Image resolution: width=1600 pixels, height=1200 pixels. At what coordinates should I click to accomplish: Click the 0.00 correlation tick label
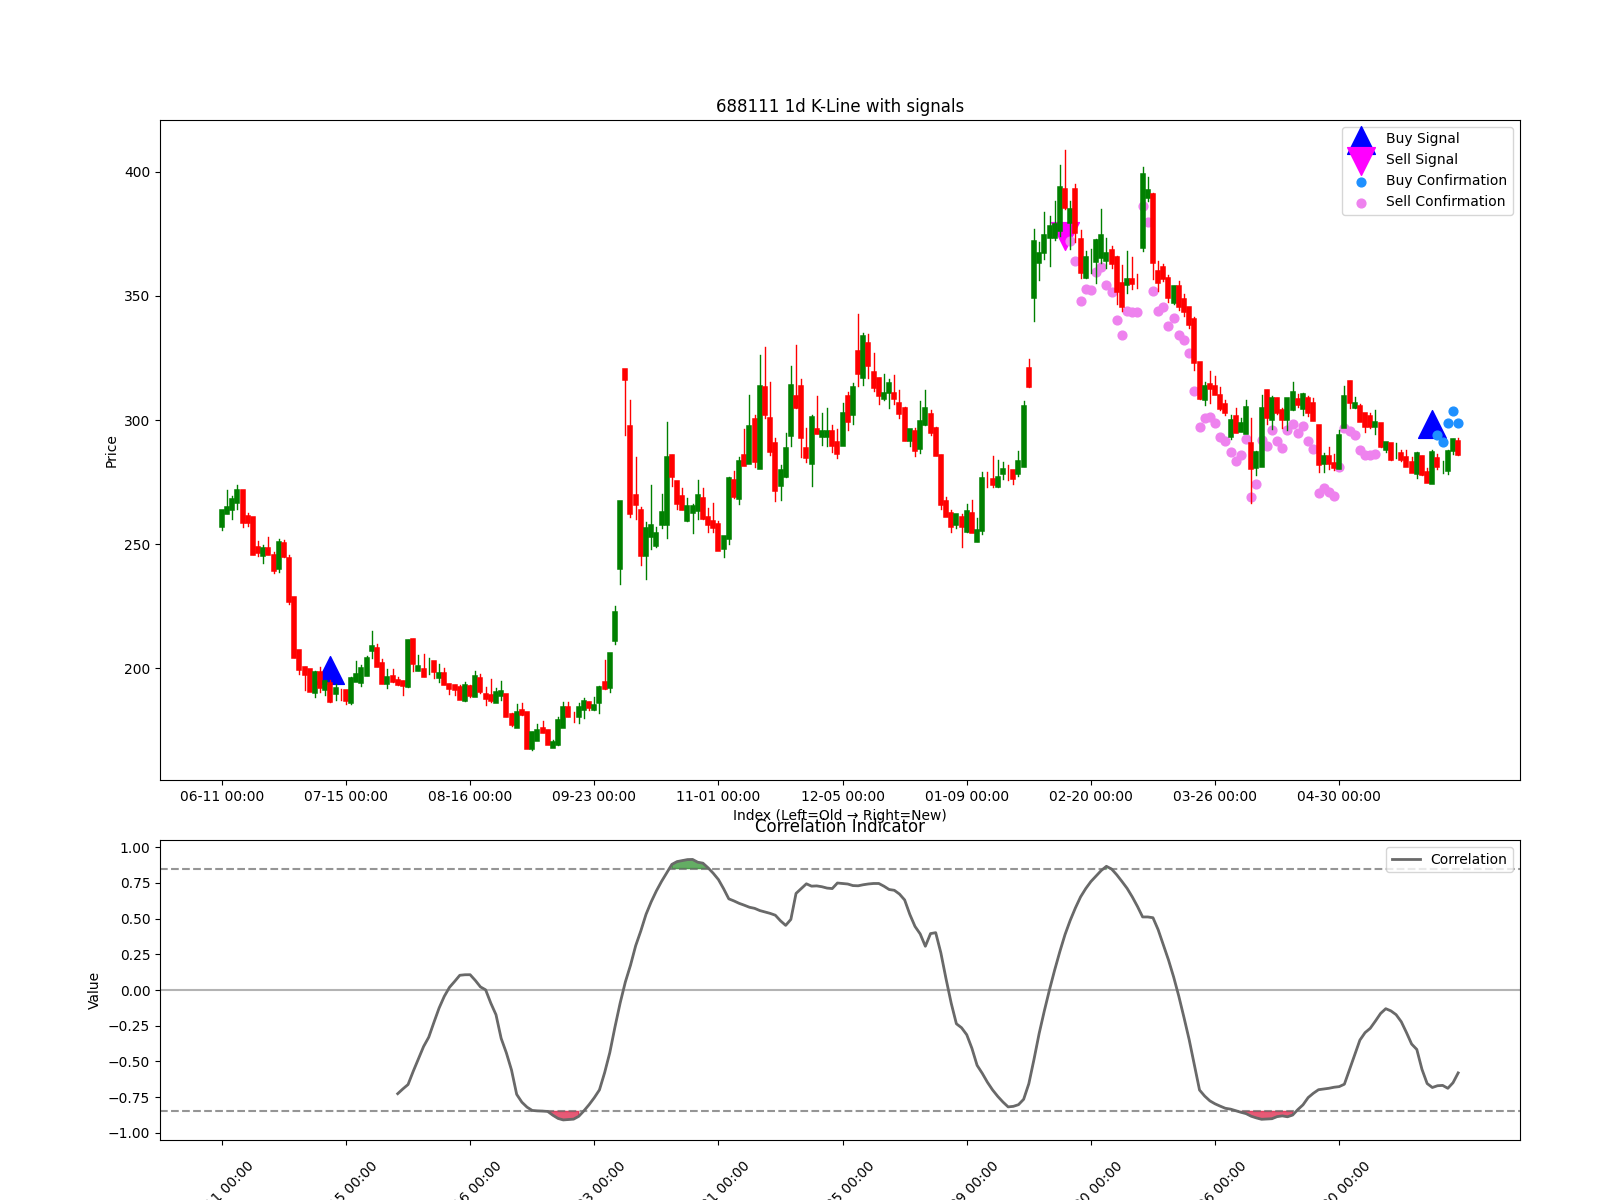coord(135,991)
